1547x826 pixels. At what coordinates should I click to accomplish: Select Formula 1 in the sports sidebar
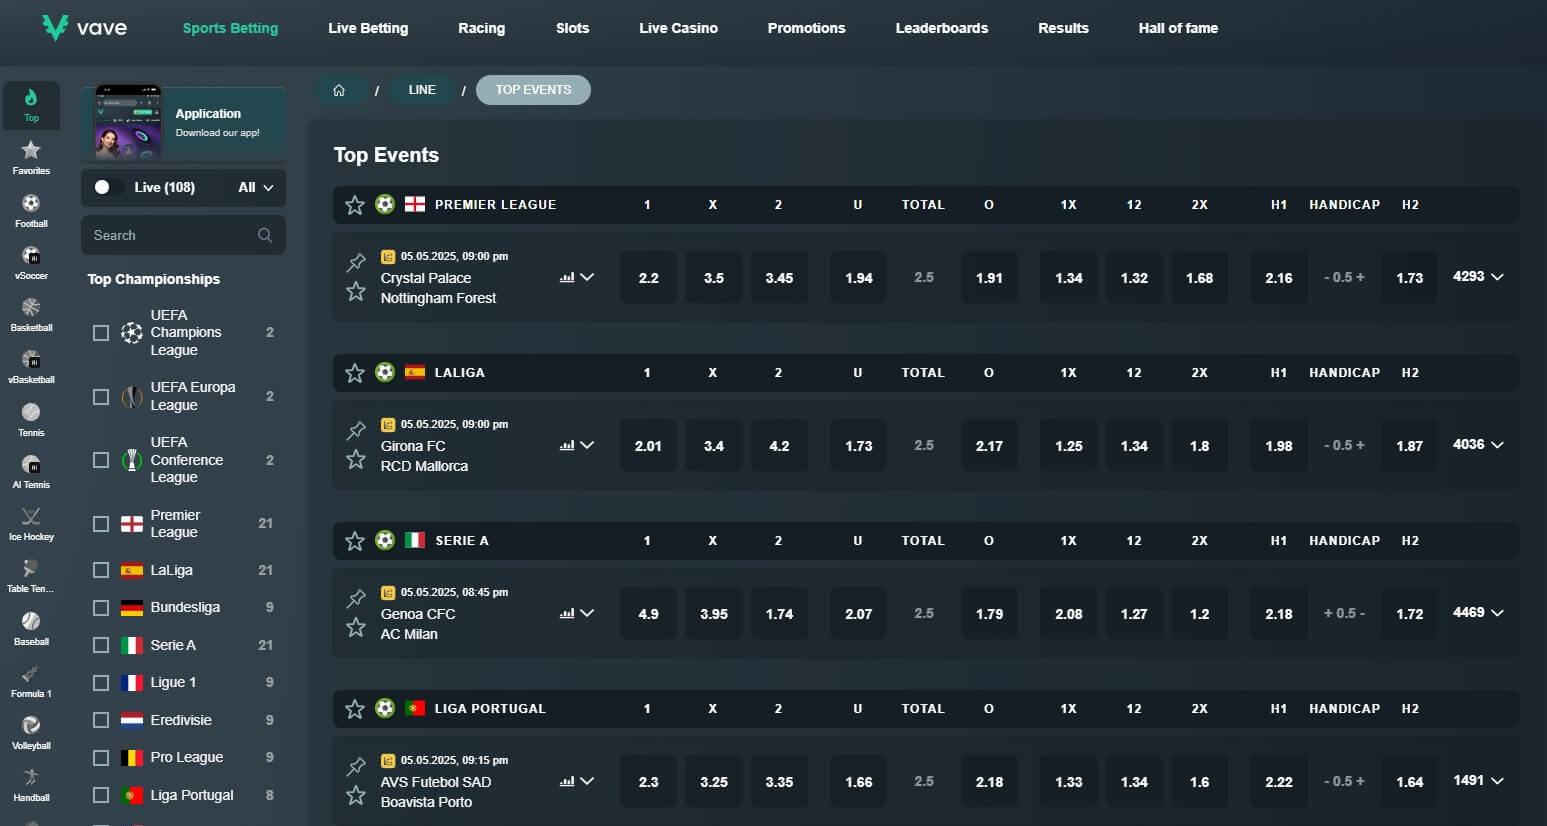click(31, 680)
